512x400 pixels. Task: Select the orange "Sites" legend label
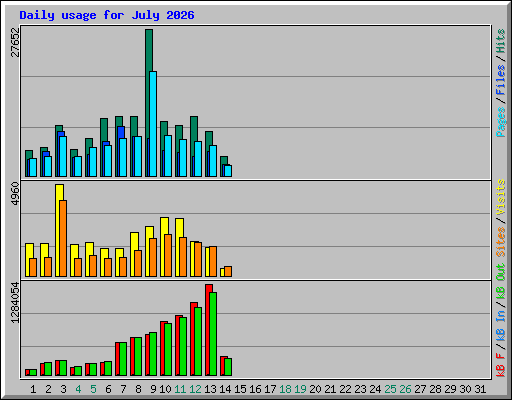click(501, 242)
